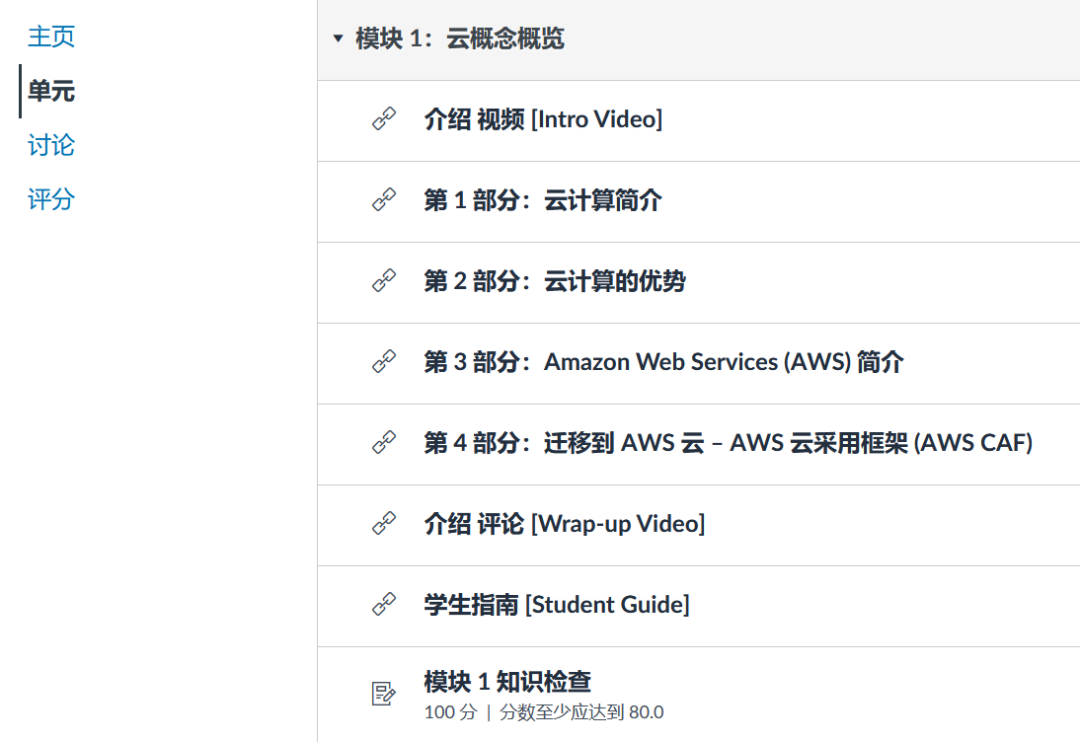Click link icon beside 第 2 部分: 云计算的优势

pyautogui.click(x=384, y=280)
